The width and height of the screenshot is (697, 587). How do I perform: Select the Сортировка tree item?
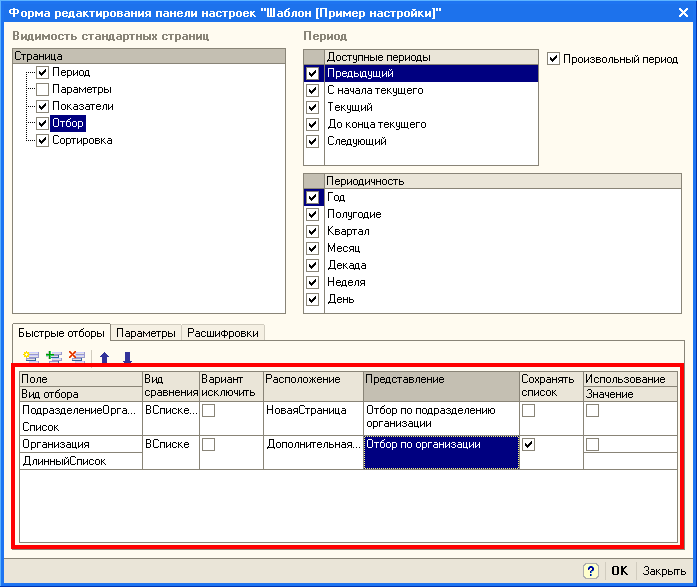click(82, 140)
